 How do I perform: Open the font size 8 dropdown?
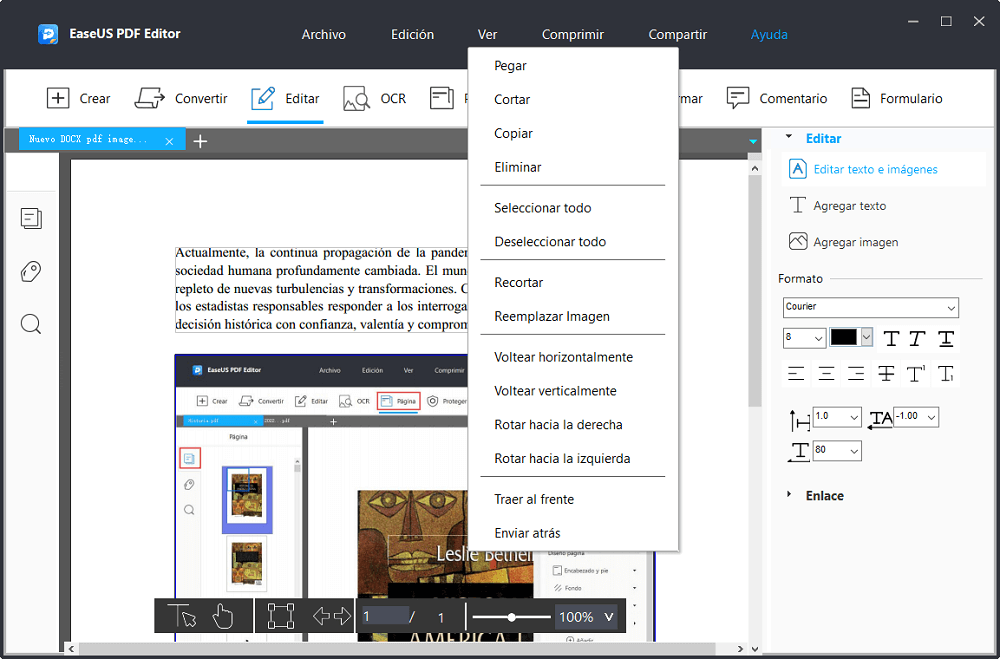[x=804, y=338]
